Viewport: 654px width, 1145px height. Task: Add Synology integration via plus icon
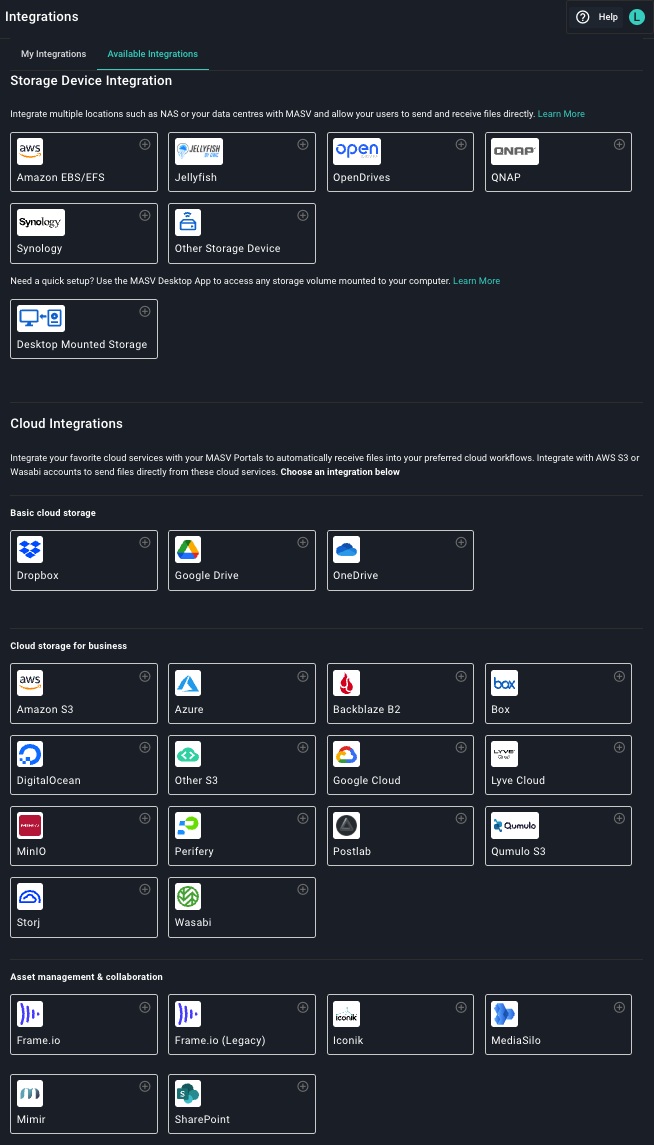pos(145,215)
